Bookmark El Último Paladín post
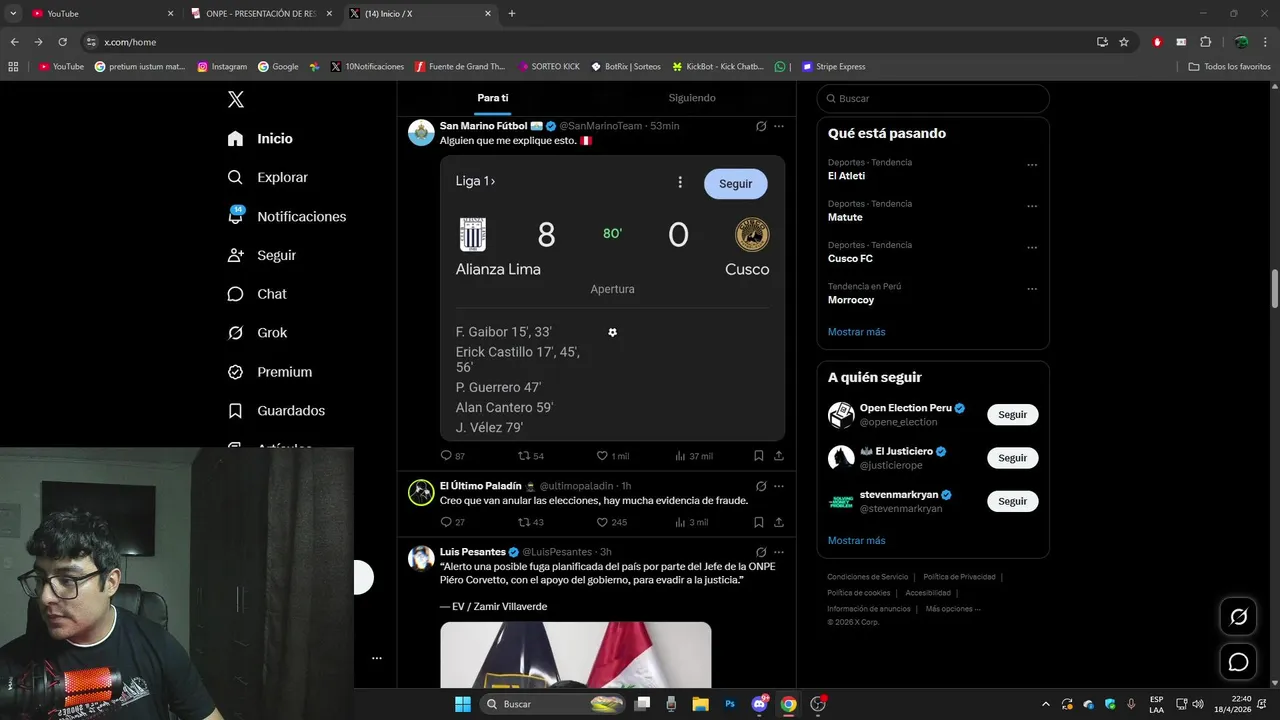The height and width of the screenshot is (720, 1280). (759, 522)
